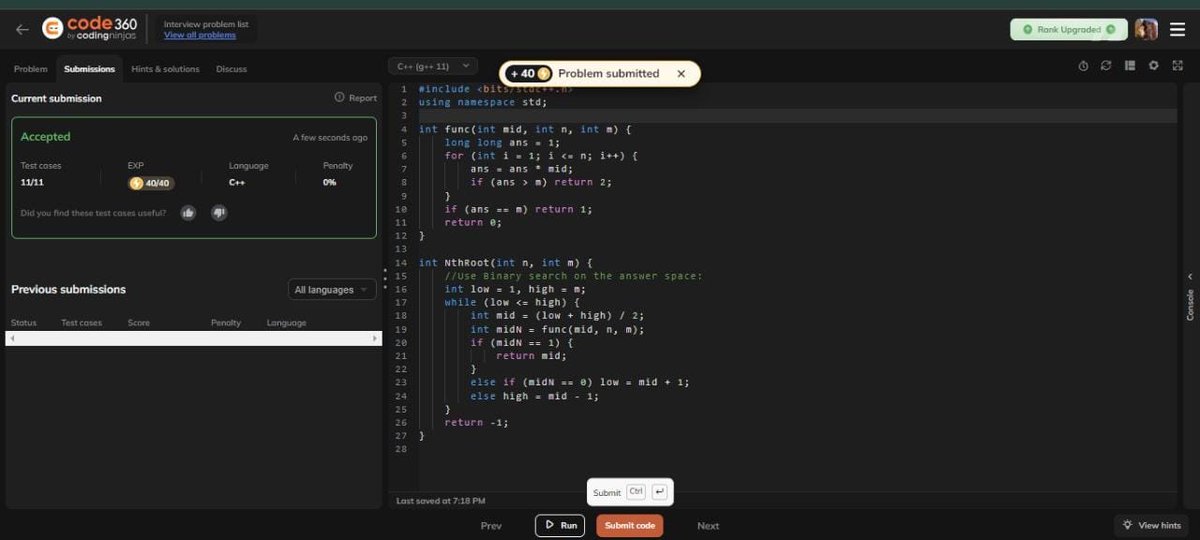Click the 0% penalty value
Viewport: 1200px width, 540px height.
coord(329,183)
